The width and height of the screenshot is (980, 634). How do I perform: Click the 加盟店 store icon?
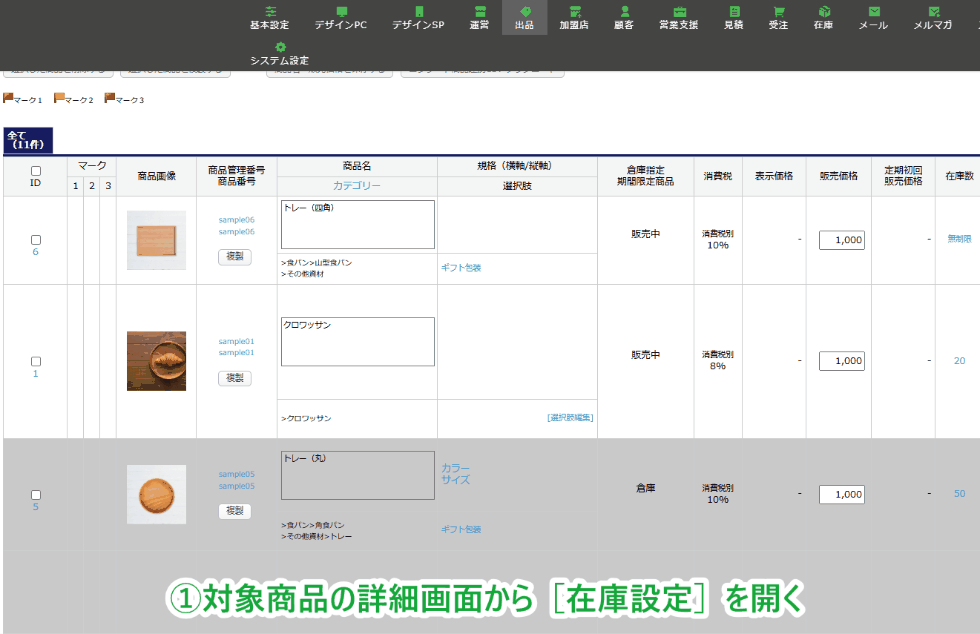(x=574, y=12)
